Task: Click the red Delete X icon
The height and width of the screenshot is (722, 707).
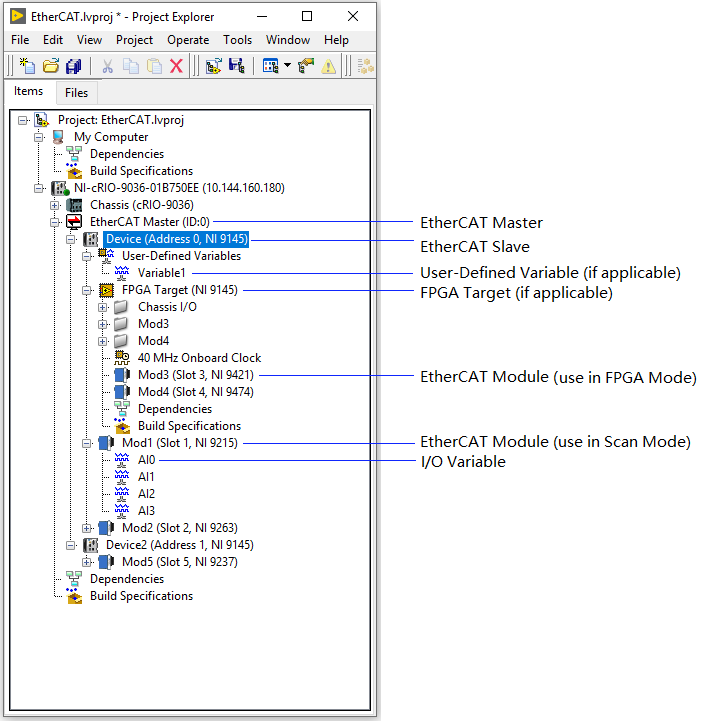Action: (176, 66)
